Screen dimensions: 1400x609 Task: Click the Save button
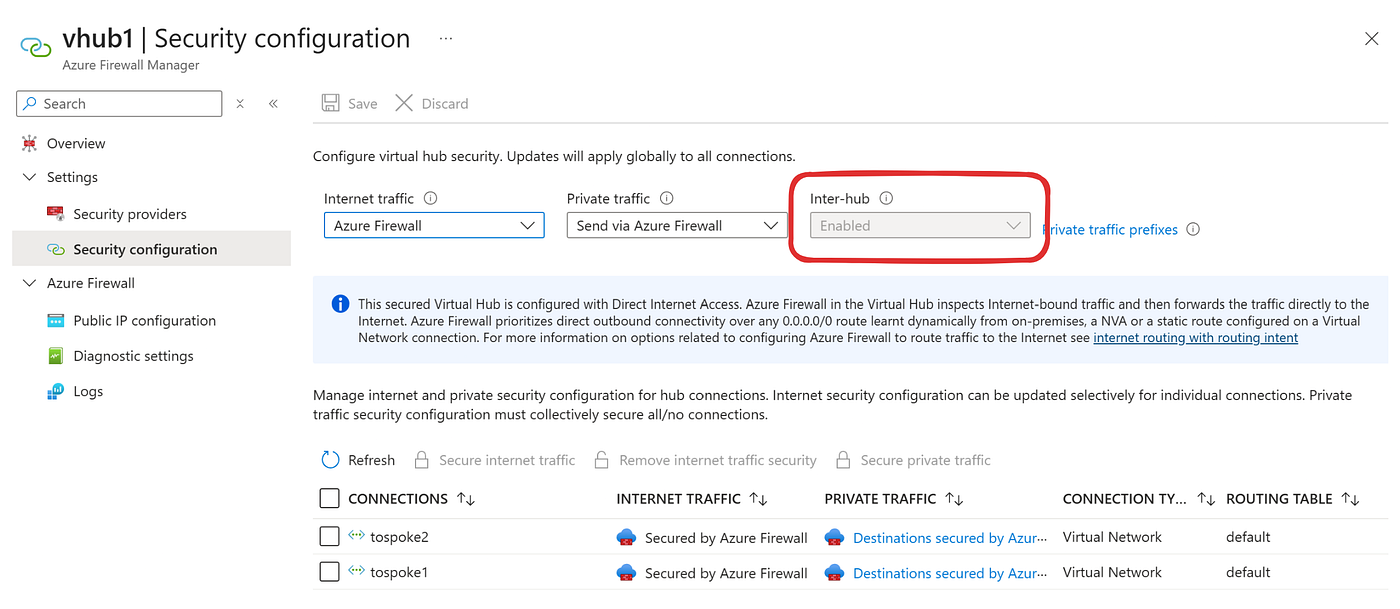pyautogui.click(x=349, y=104)
